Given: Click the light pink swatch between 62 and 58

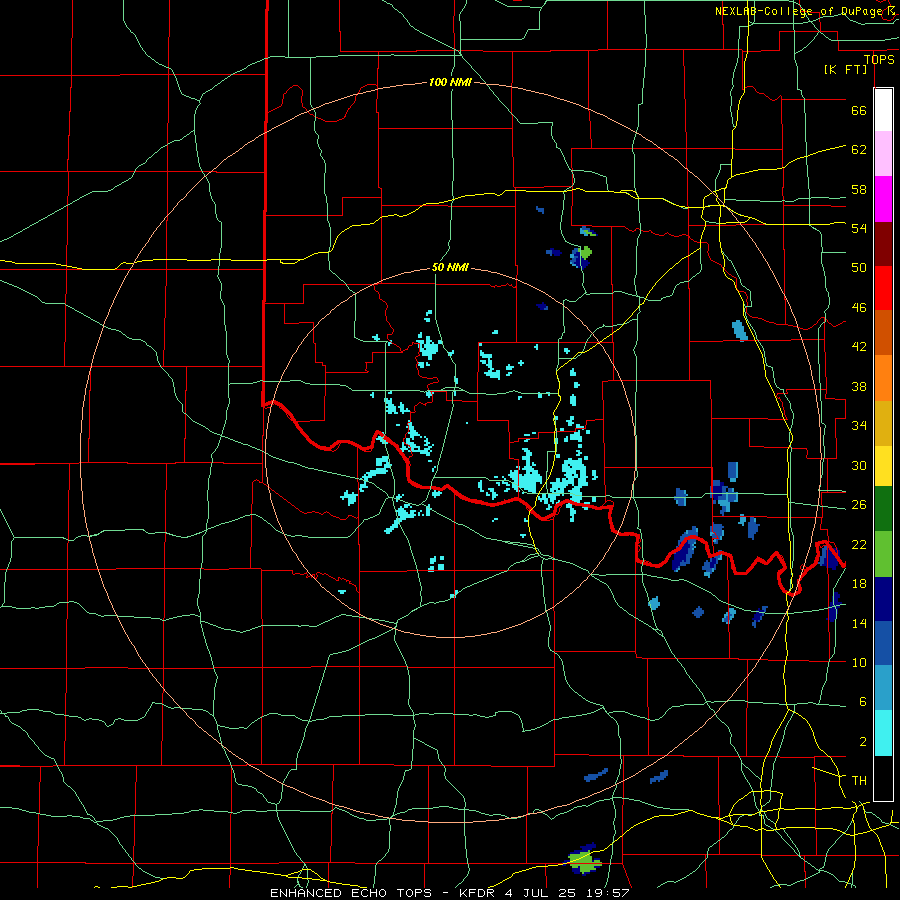Looking at the screenshot, I should pos(883,154).
